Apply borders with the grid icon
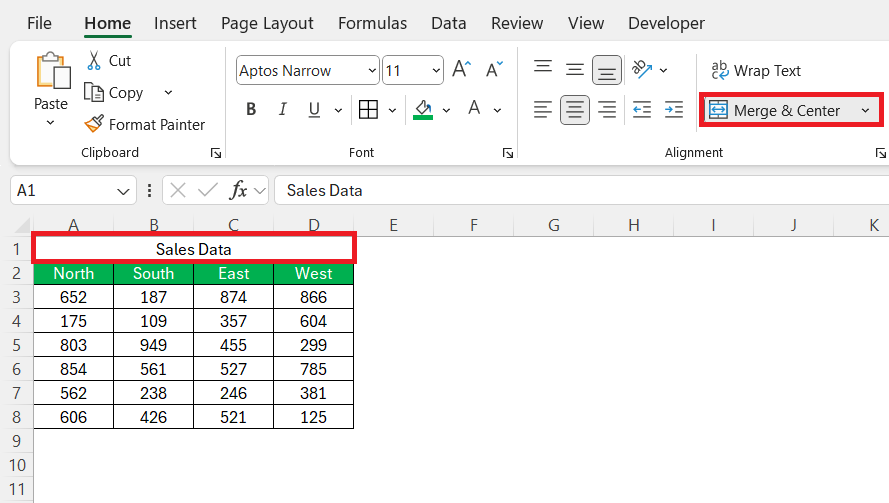The width and height of the screenshot is (889, 503). pos(369,109)
